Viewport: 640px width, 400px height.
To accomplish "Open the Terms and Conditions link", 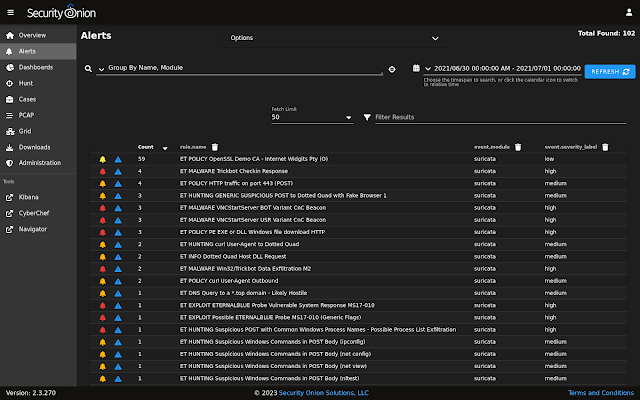I will click(x=601, y=393).
